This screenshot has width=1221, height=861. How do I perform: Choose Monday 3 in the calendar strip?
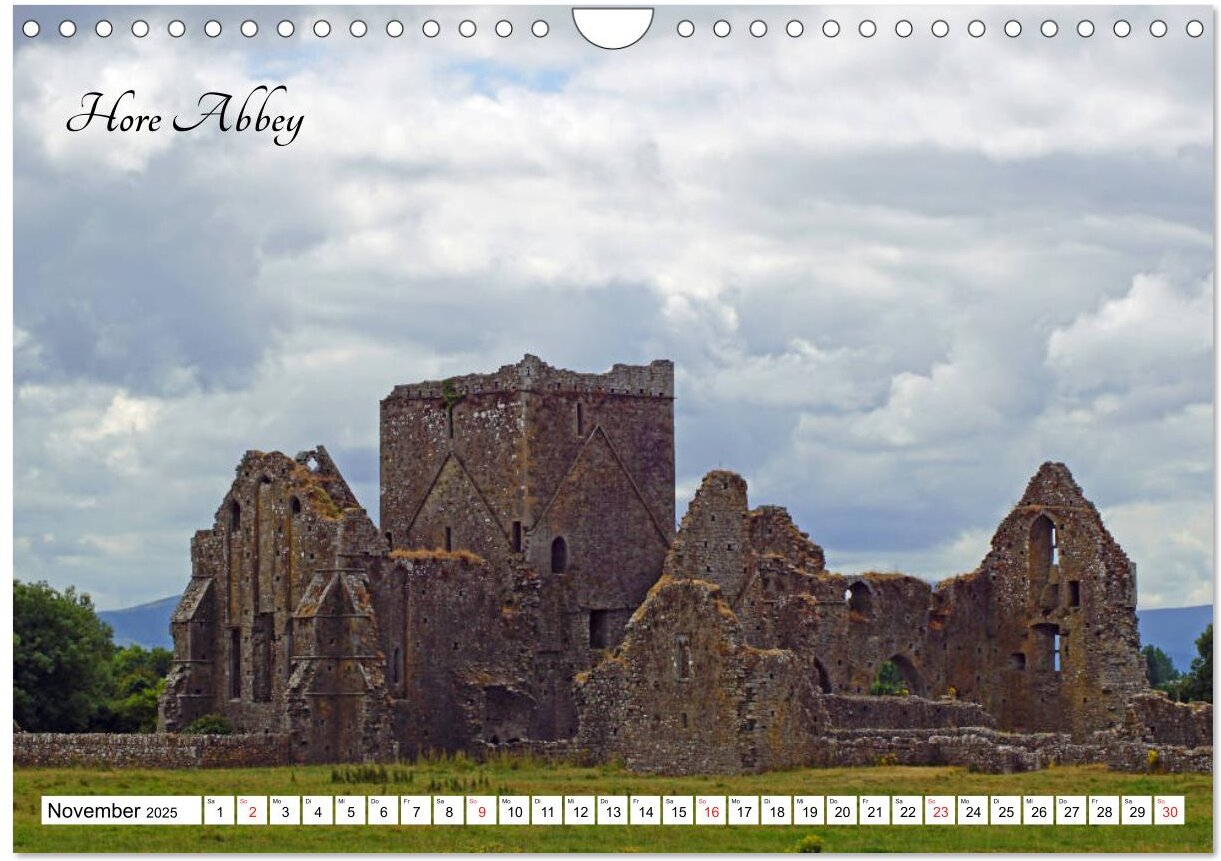[x=284, y=810]
